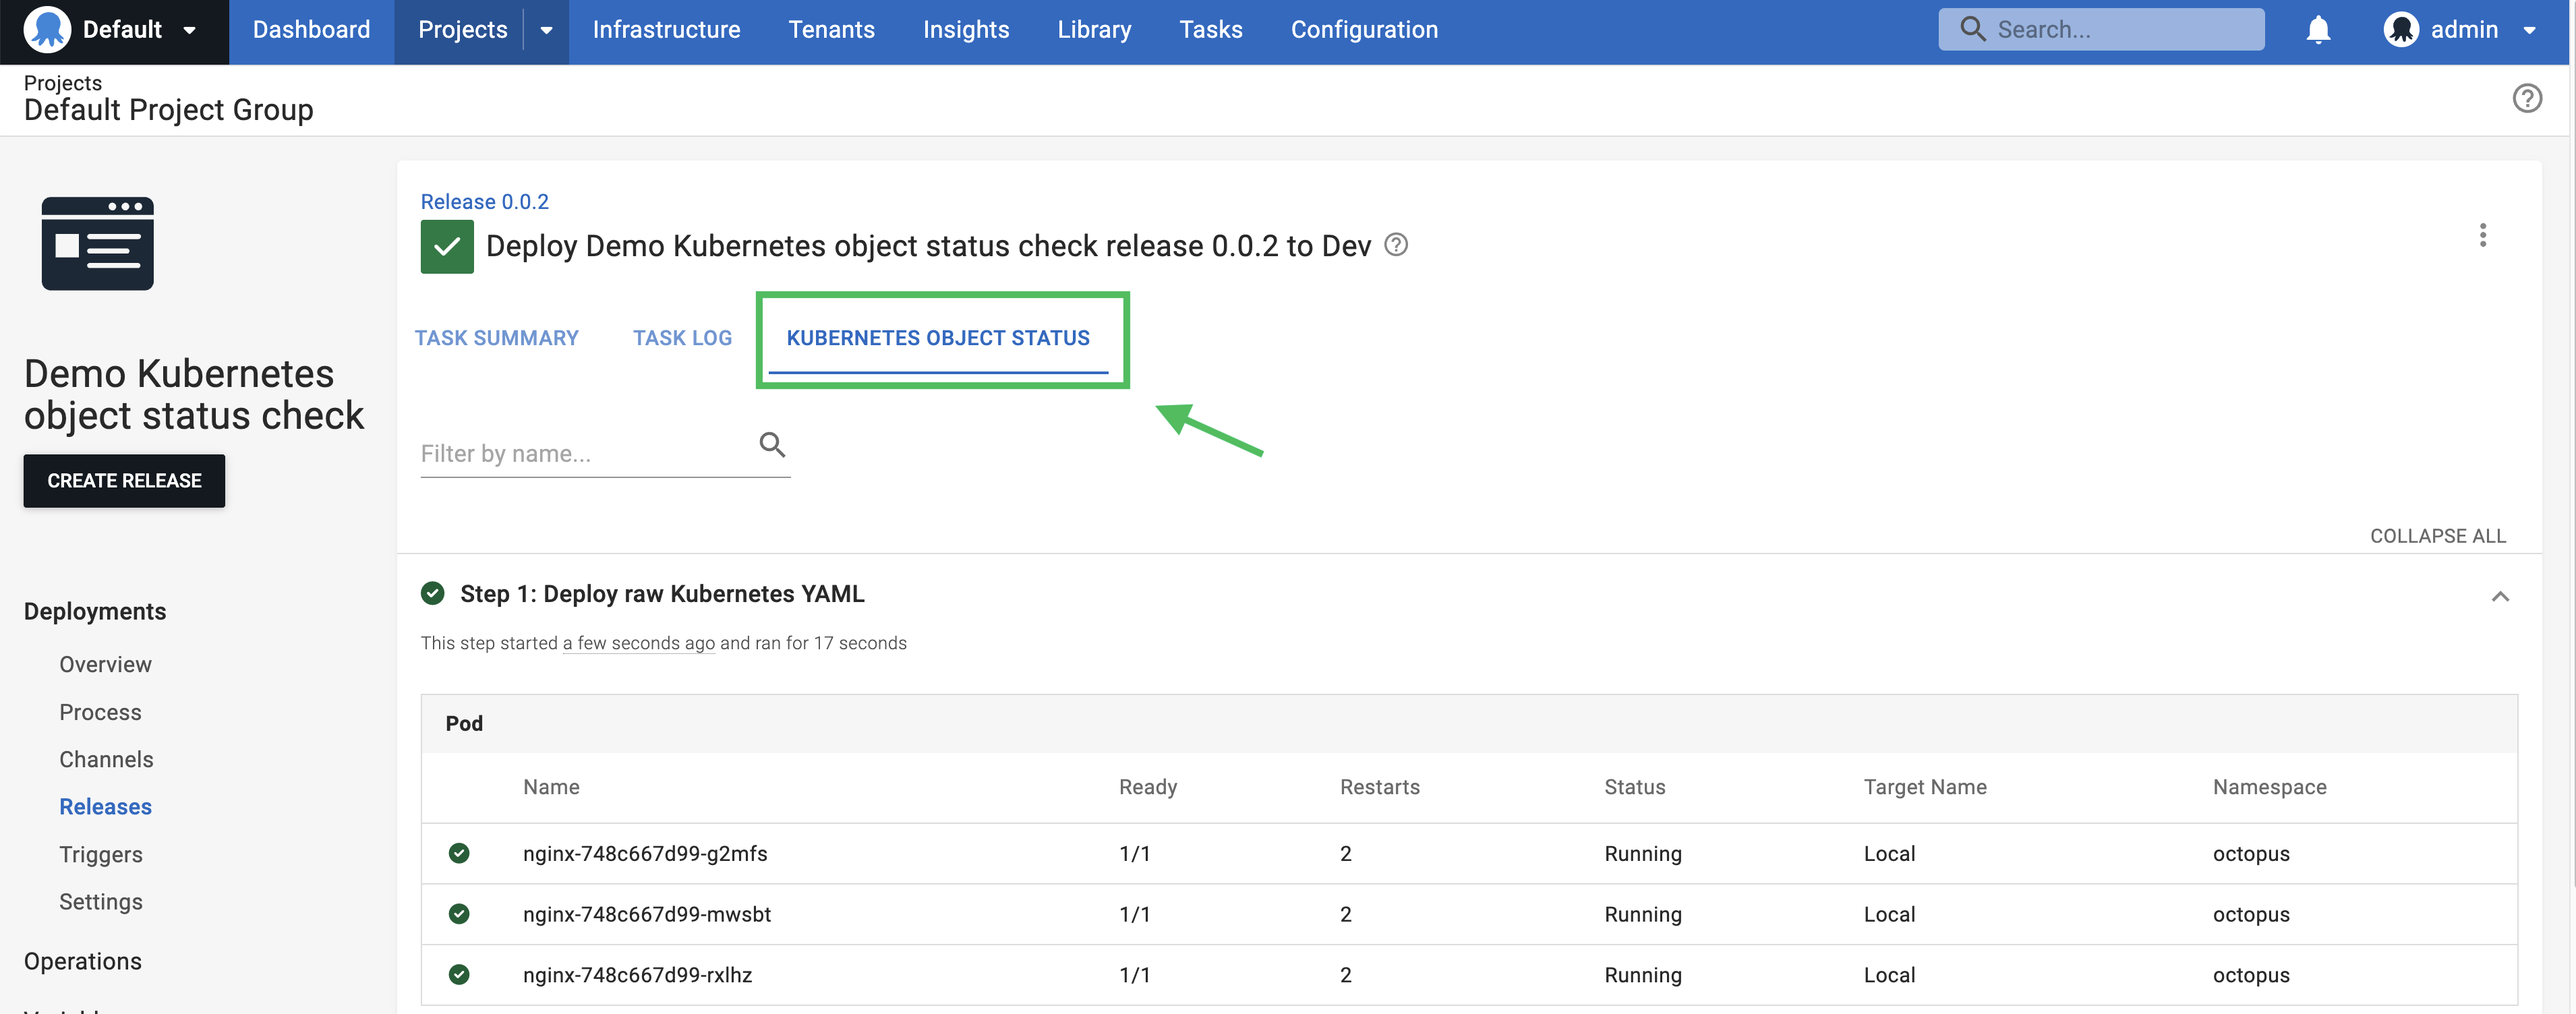Open the help question mark icon
2576x1014 pixels.
point(2528,98)
